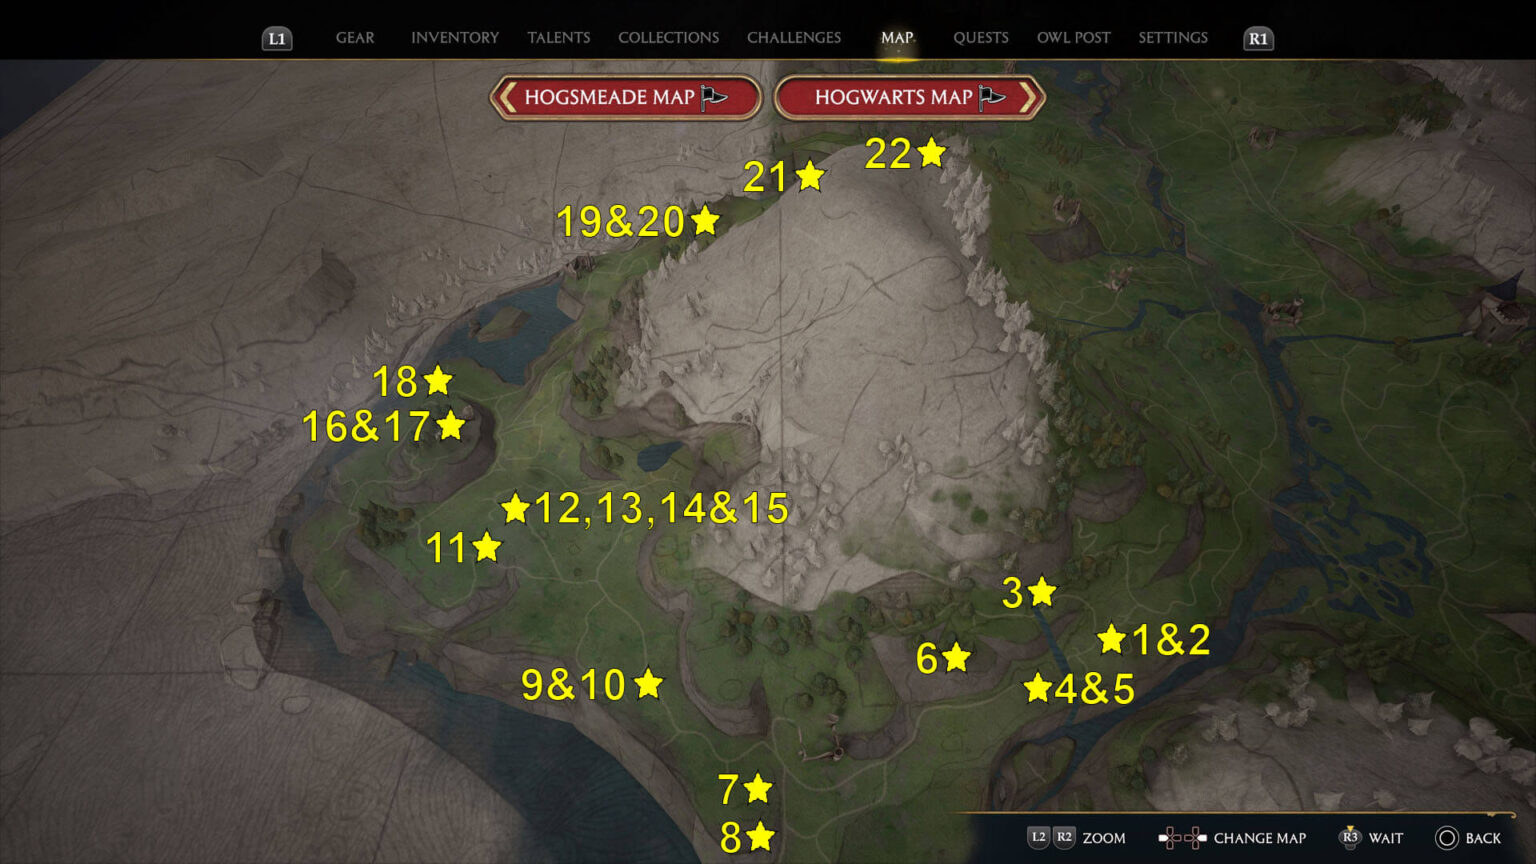1536x864 pixels.
Task: Click the D-pad Change Map icon
Action: pyautogui.click(x=1182, y=838)
